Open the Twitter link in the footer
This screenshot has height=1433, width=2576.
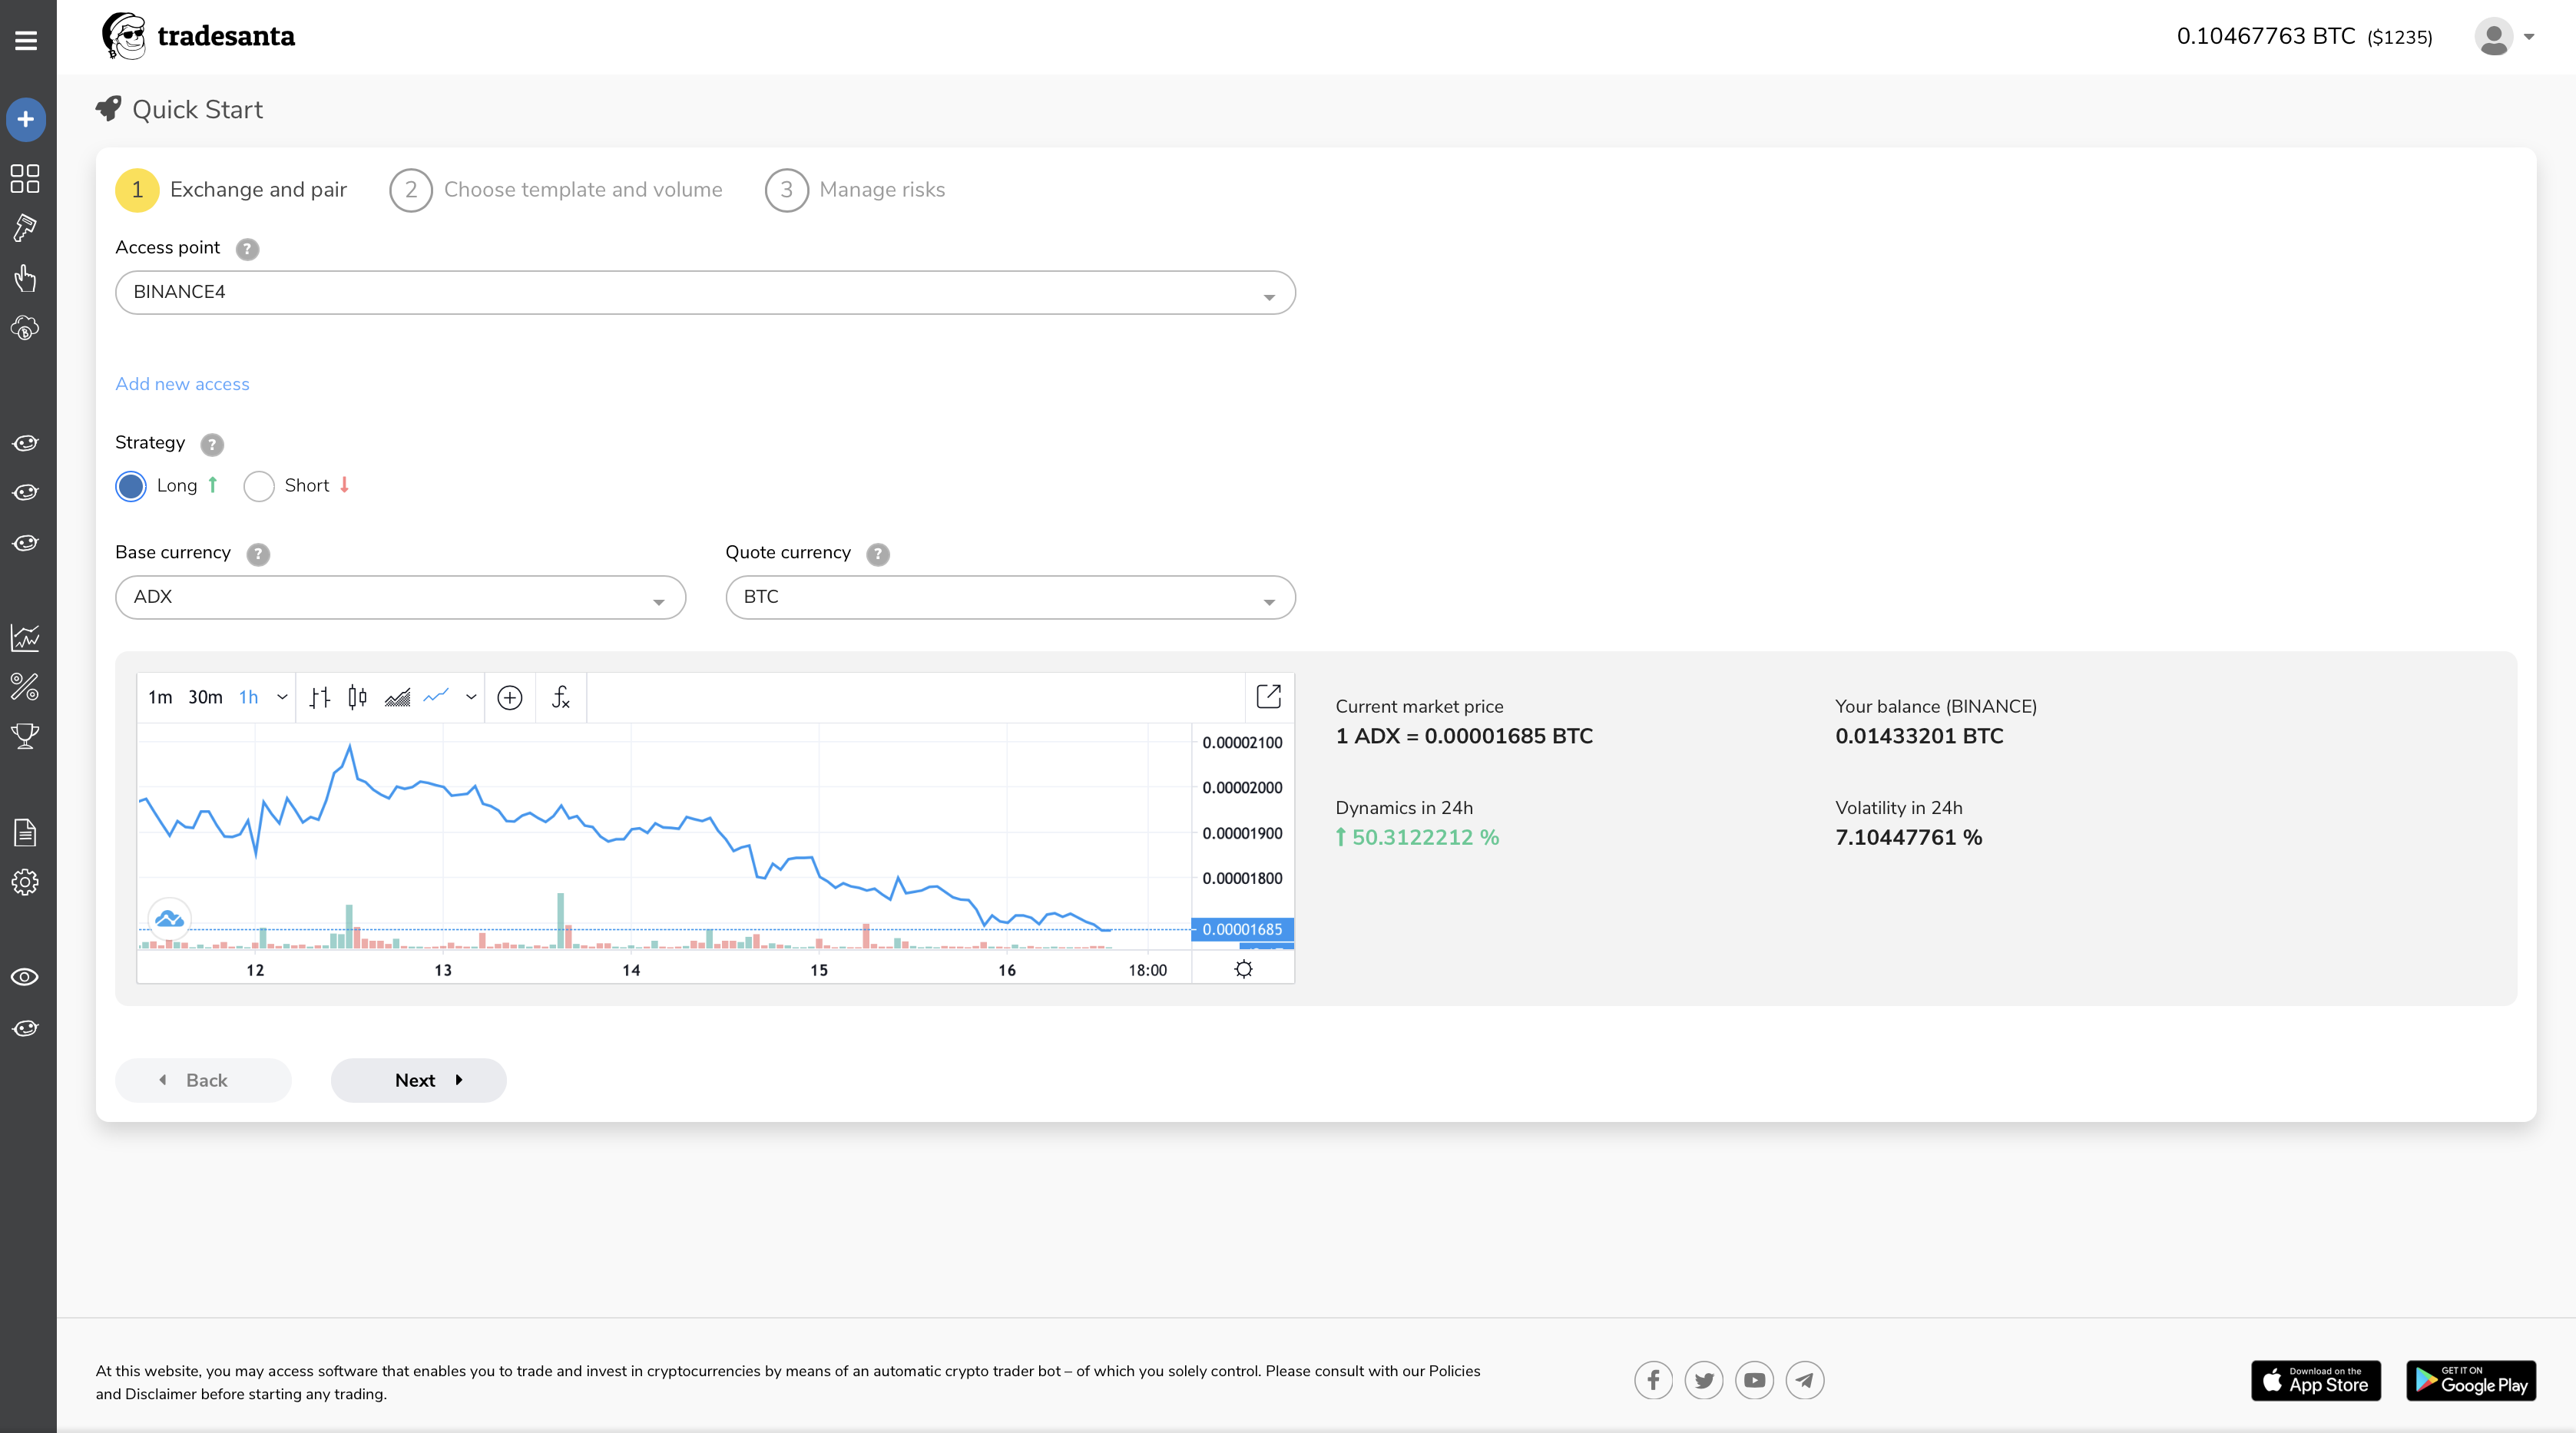tap(1704, 1380)
